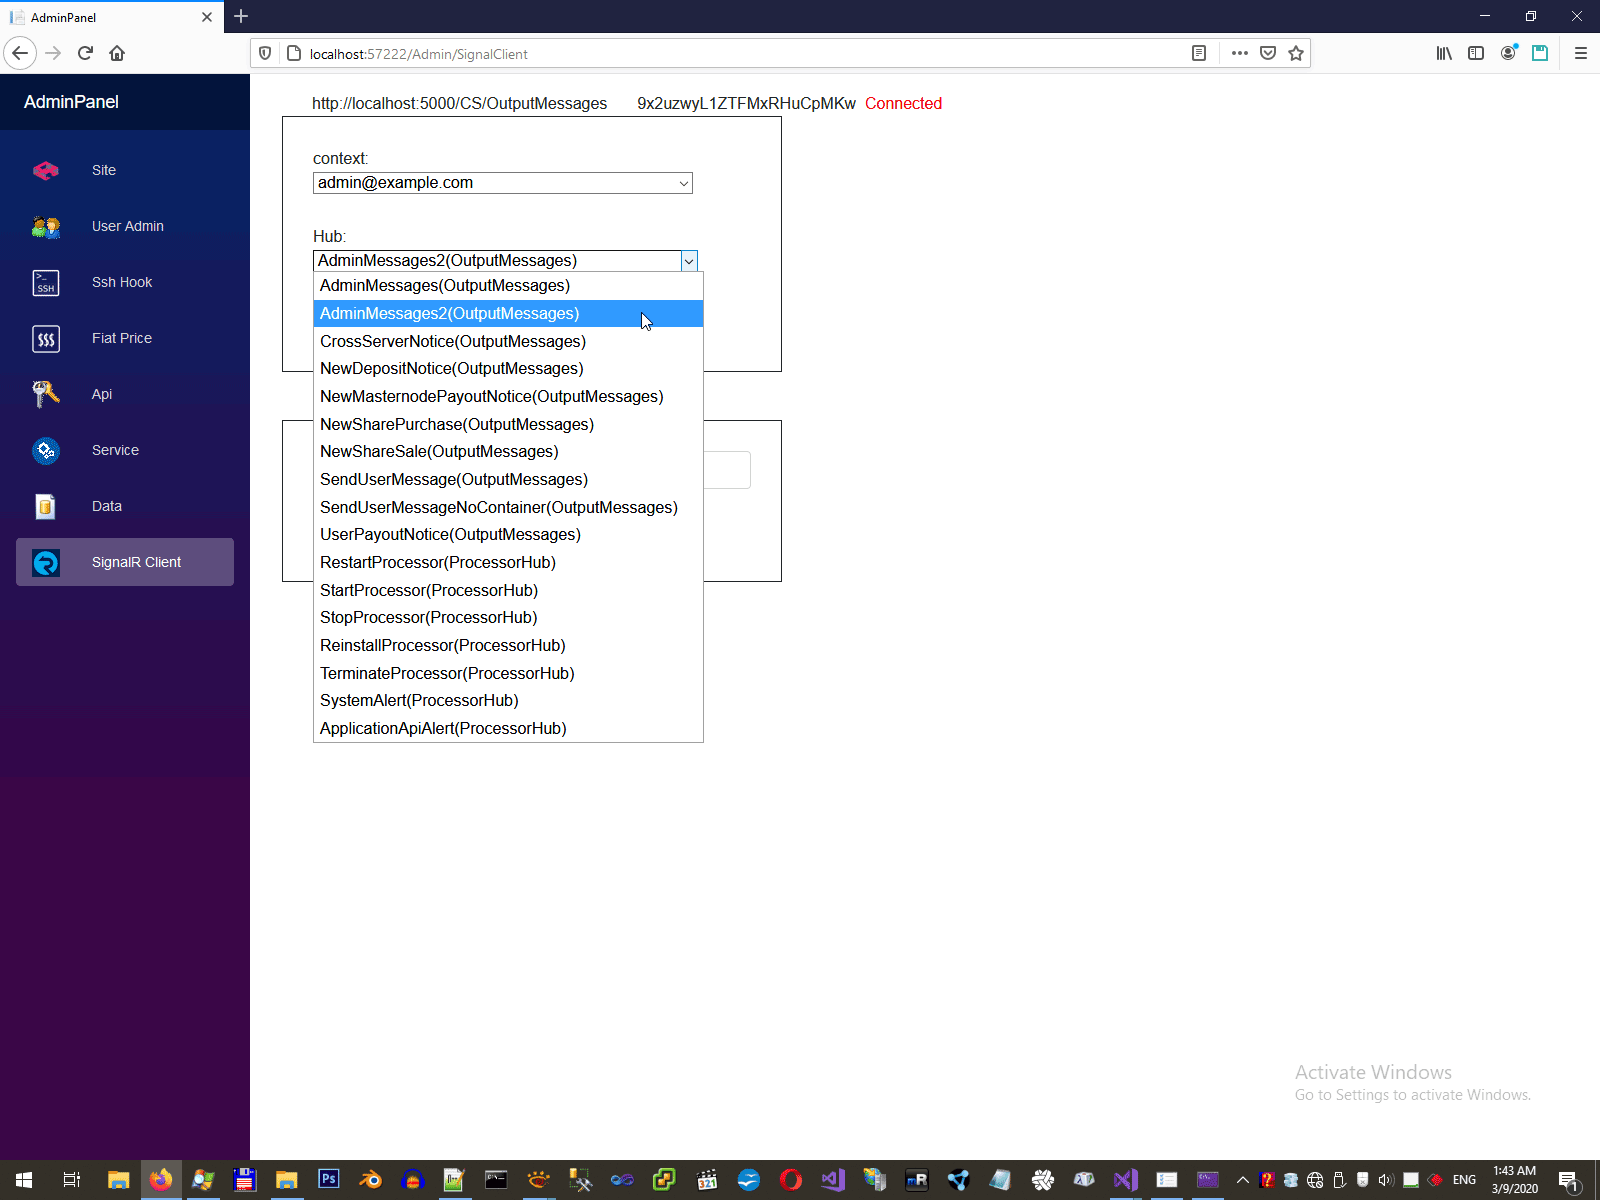
Task: Open Photoshop from the taskbar
Action: click(x=328, y=1180)
